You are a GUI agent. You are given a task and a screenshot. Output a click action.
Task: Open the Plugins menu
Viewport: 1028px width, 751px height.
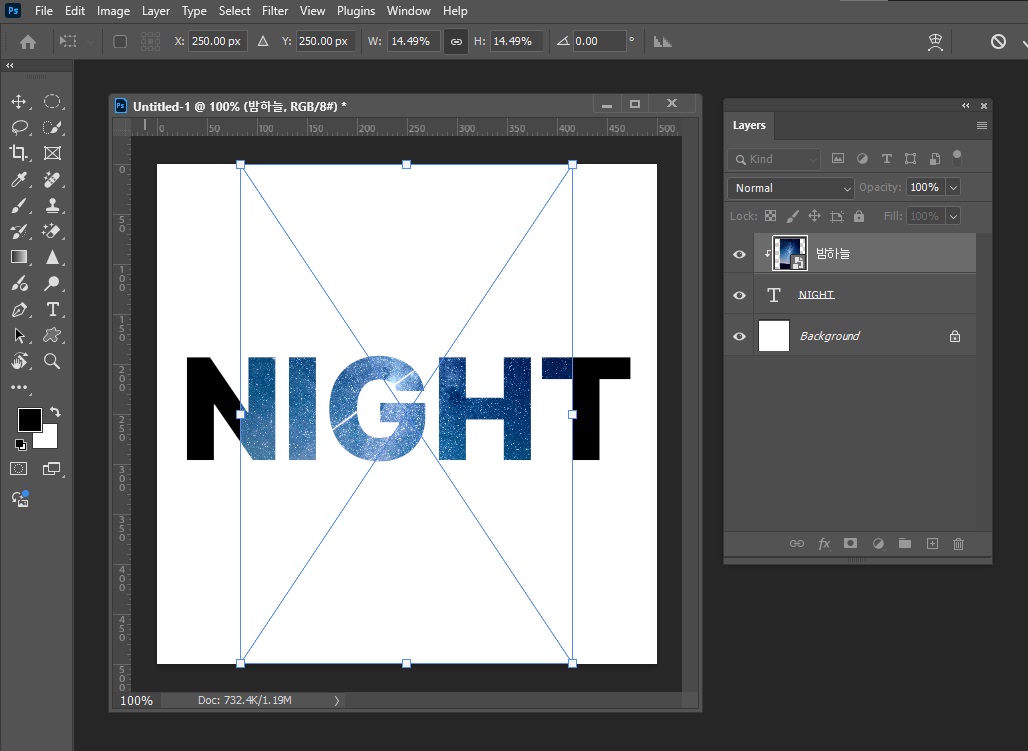356,11
